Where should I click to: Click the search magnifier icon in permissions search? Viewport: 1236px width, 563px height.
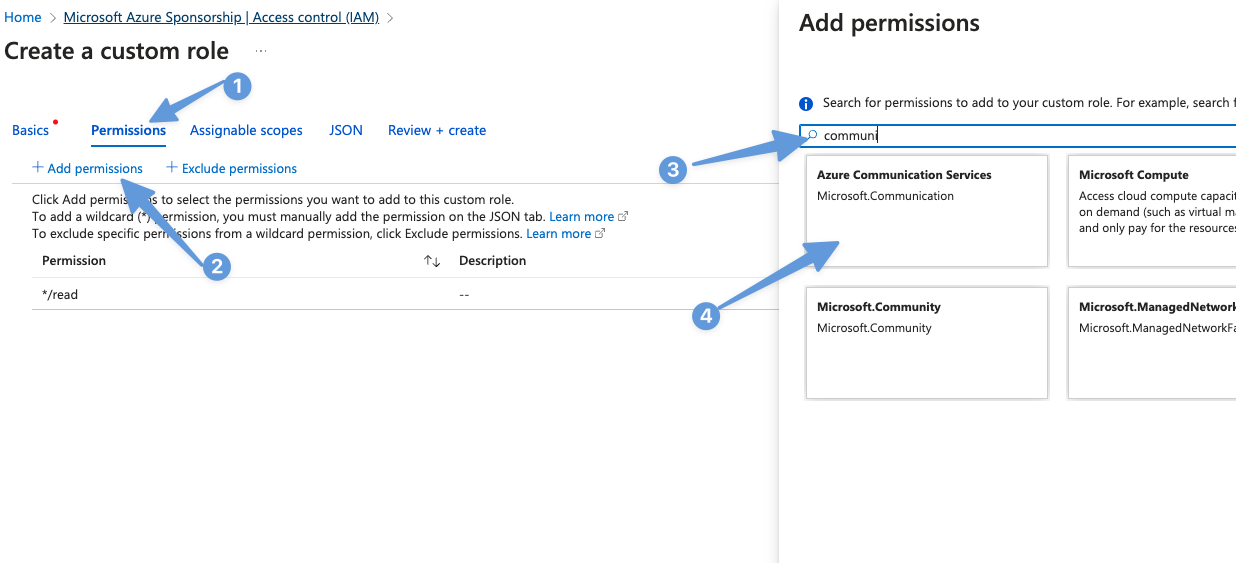point(812,136)
